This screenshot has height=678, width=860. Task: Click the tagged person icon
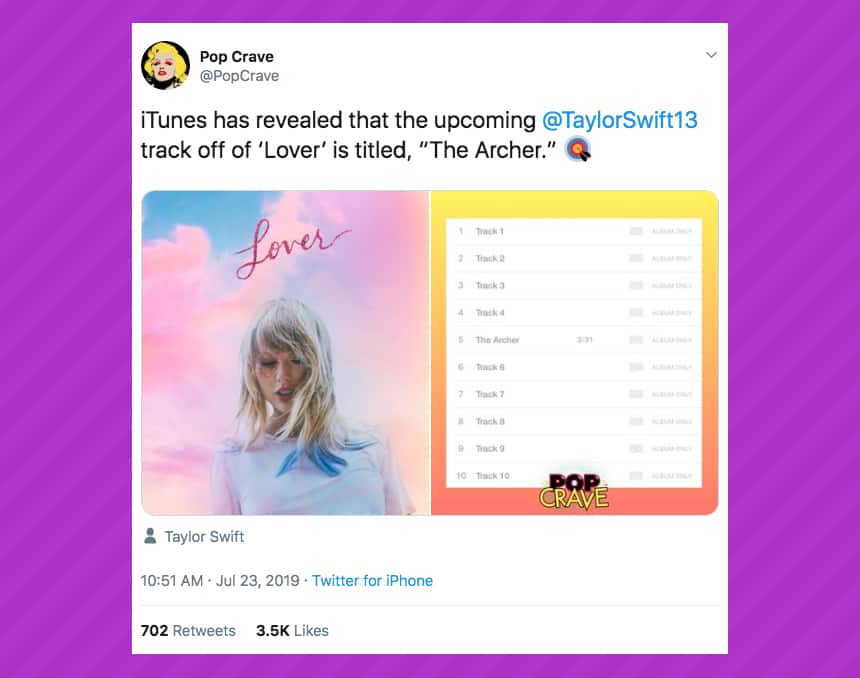150,536
